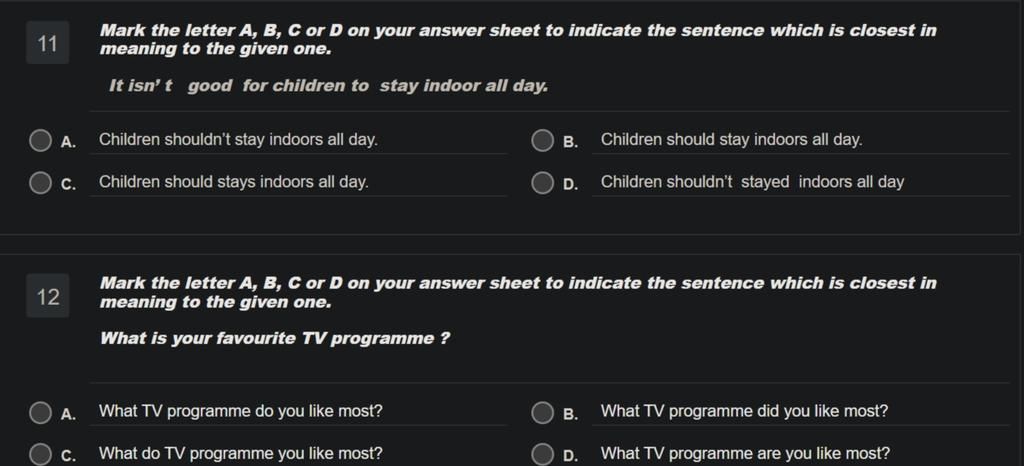Click answer "What TV programme do you like most?"
1024x466 pixels.
coord(241,412)
